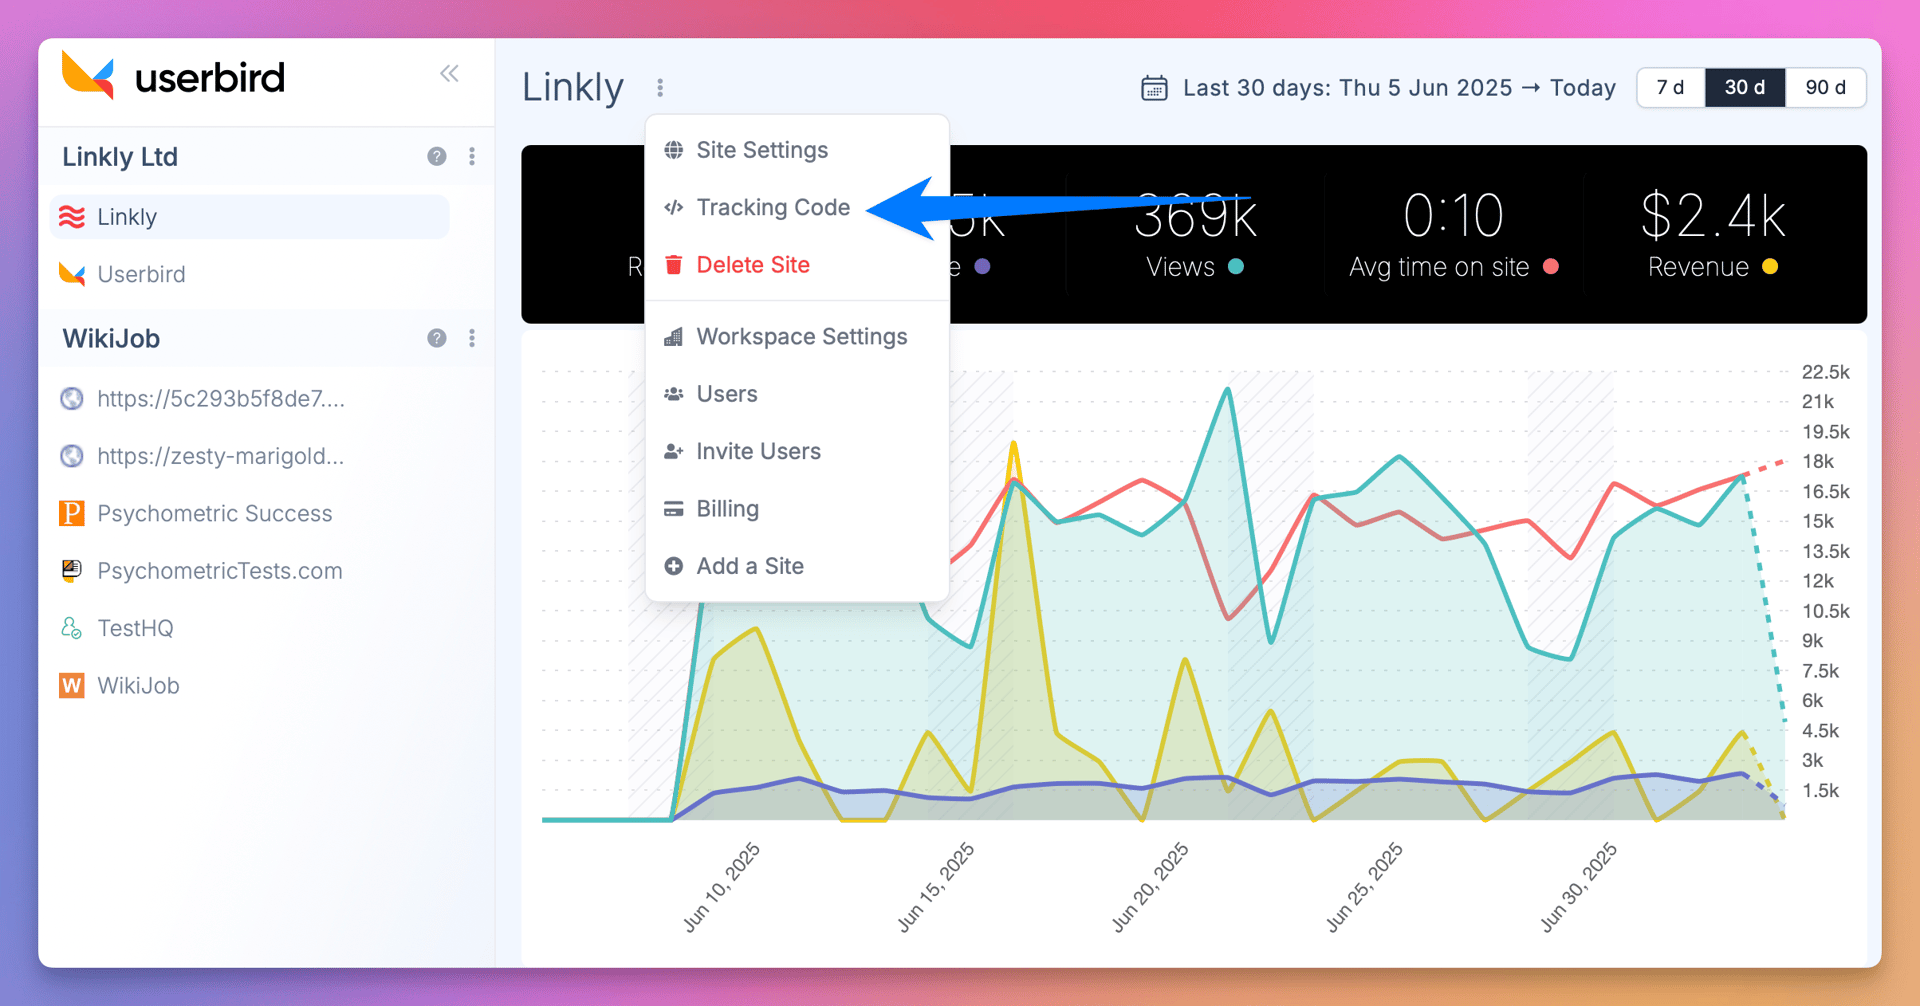Collapse the sidebar with the double-chevron
The image size is (1920, 1006).
tap(449, 73)
